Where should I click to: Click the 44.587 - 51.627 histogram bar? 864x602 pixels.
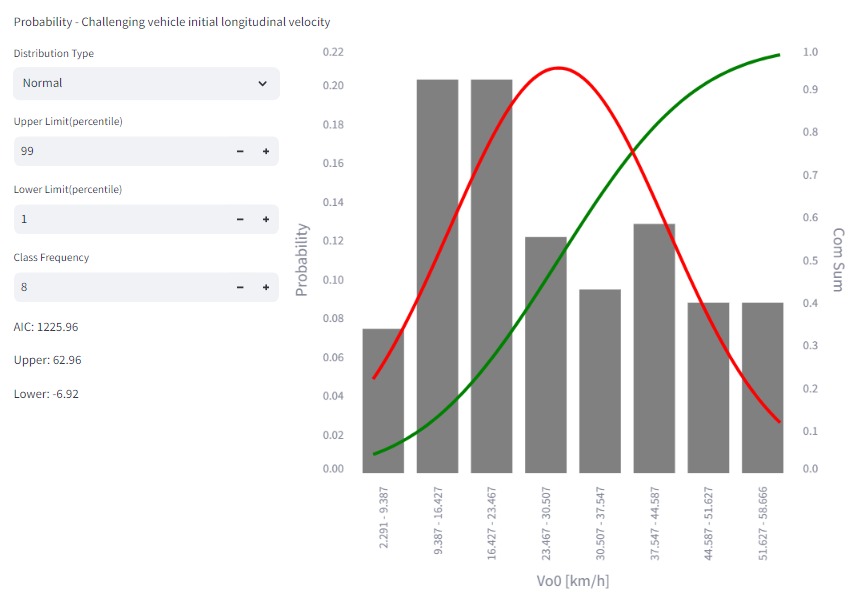pos(708,386)
